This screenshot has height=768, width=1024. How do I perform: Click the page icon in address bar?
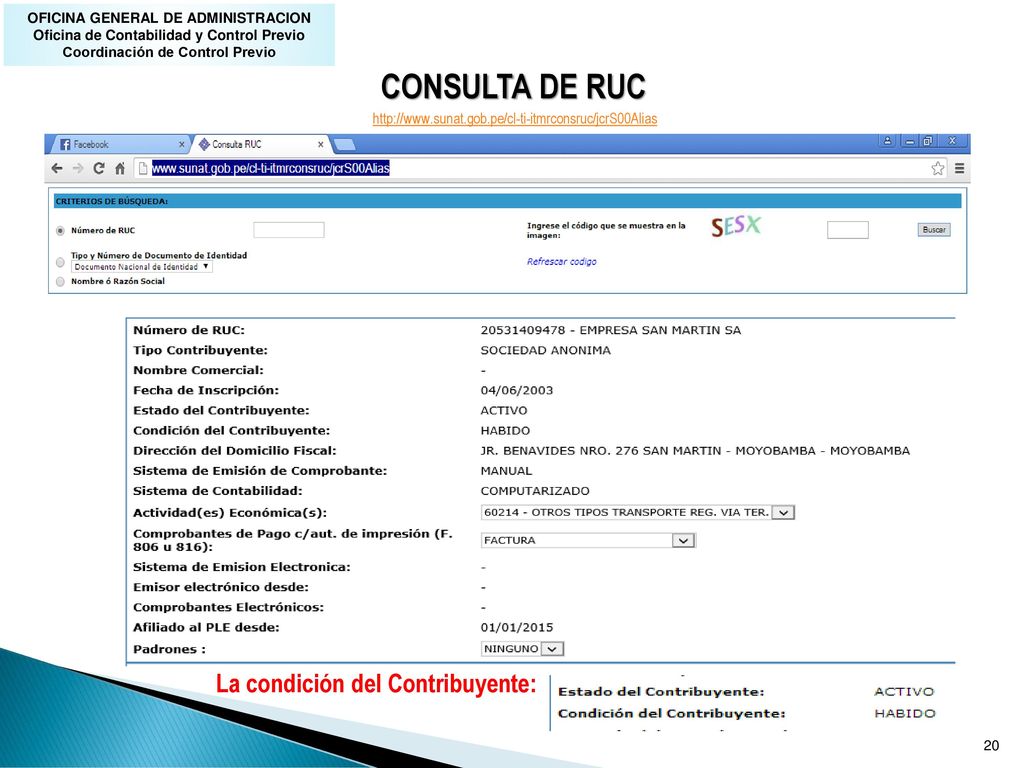click(x=142, y=168)
